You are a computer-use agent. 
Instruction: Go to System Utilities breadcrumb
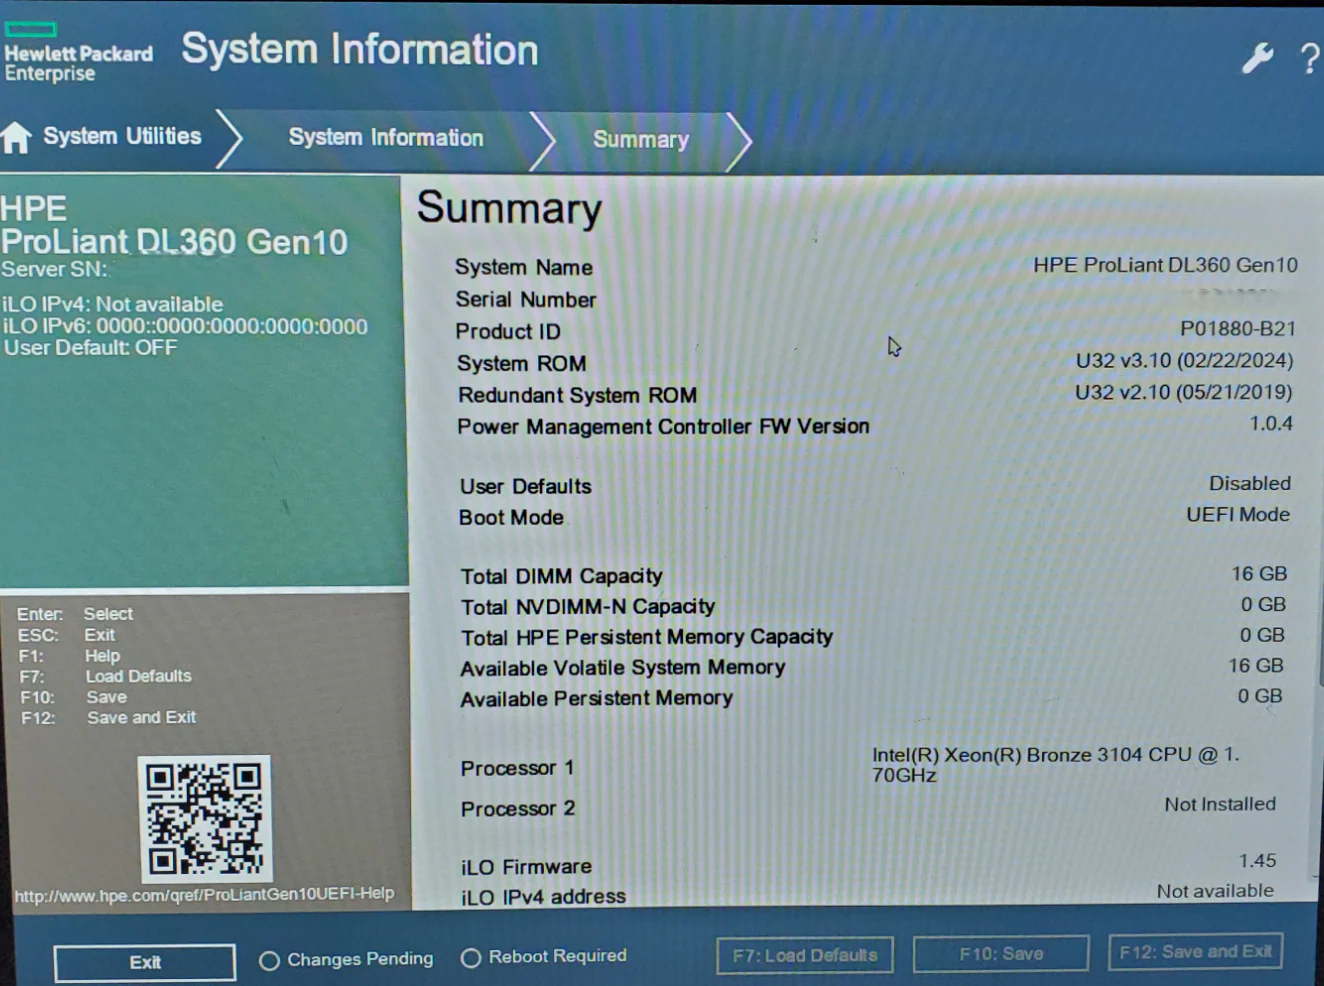click(122, 136)
